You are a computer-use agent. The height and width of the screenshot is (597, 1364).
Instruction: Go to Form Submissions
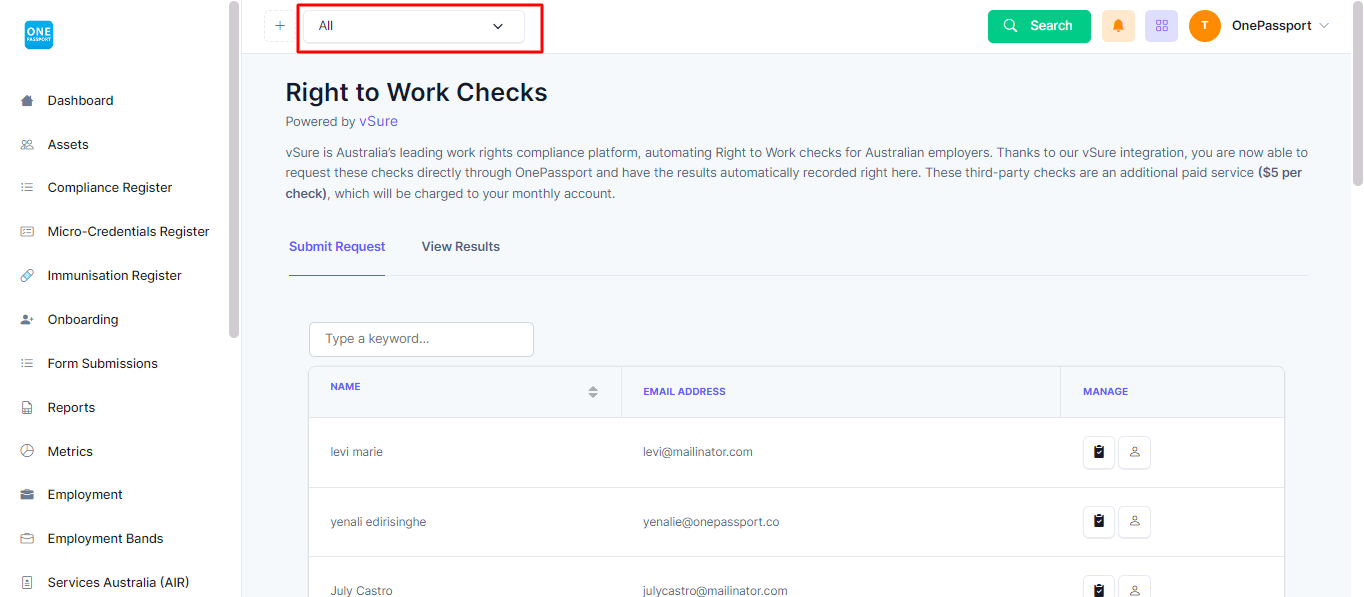102,363
